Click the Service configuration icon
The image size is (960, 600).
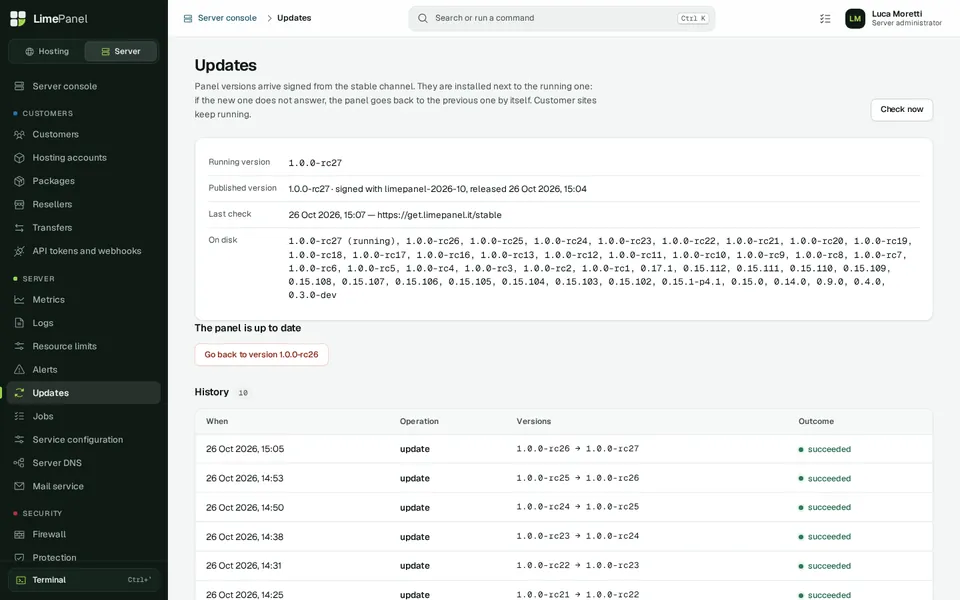pos(20,440)
